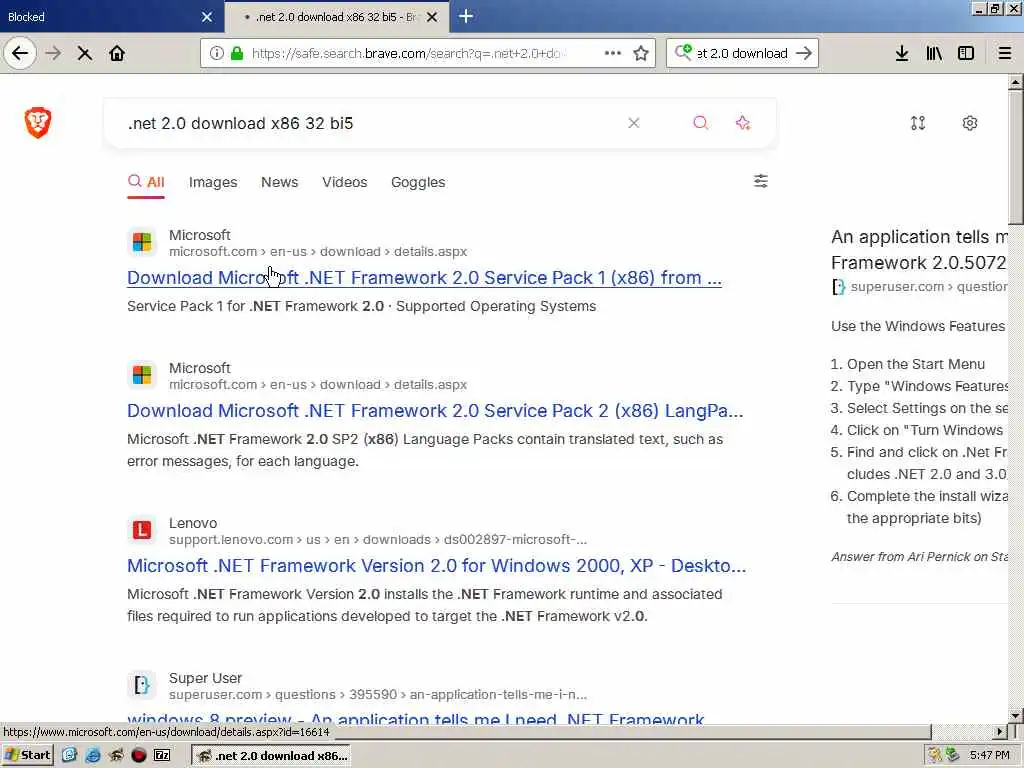This screenshot has width=1024, height=768.
Task: Open .NET Framework 2.0 Service Pack 1 link
Action: (424, 278)
